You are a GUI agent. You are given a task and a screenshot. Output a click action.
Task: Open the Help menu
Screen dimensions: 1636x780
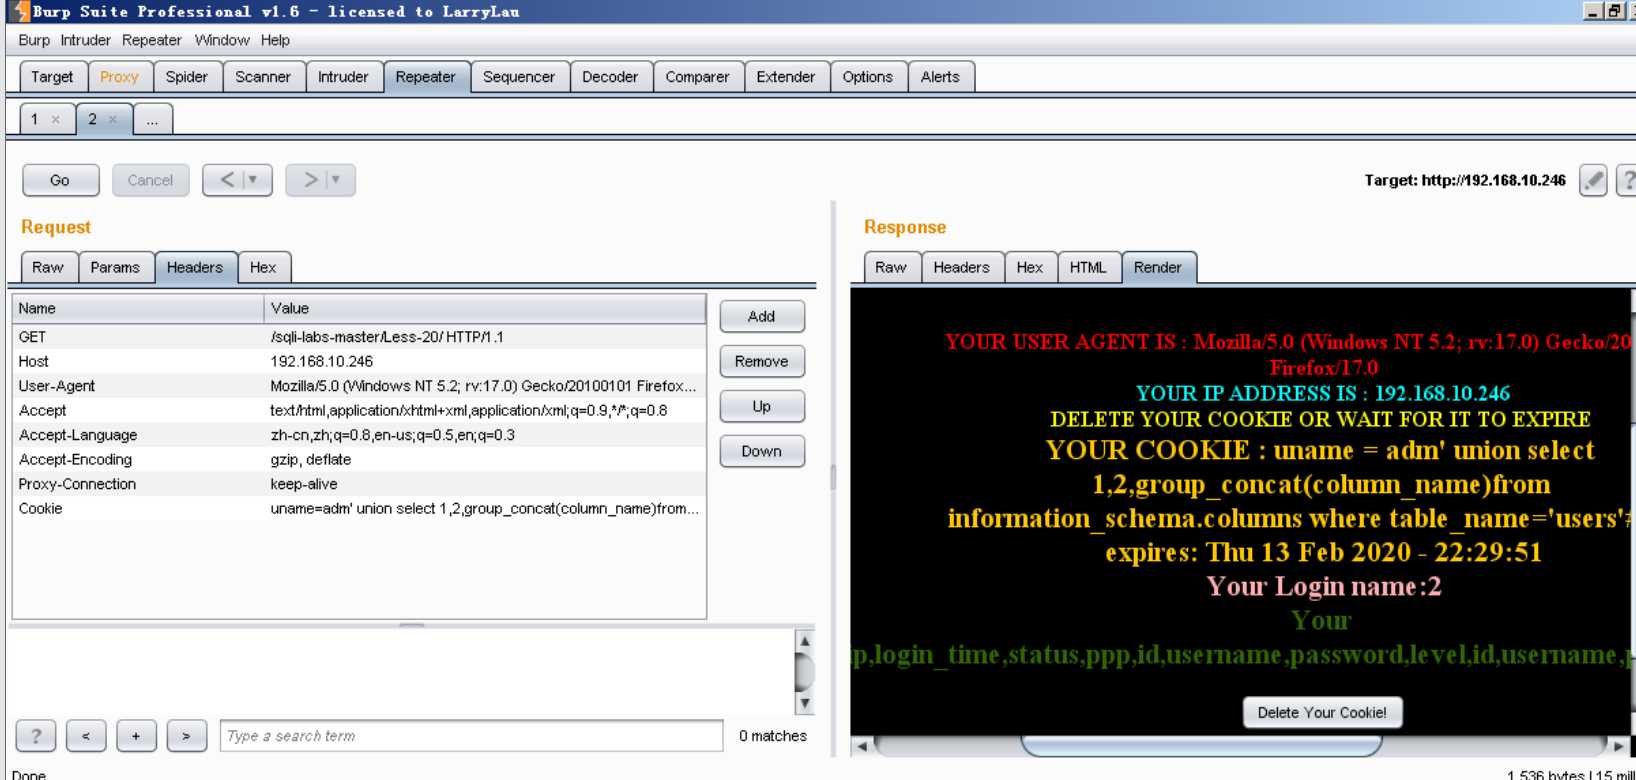coord(275,40)
